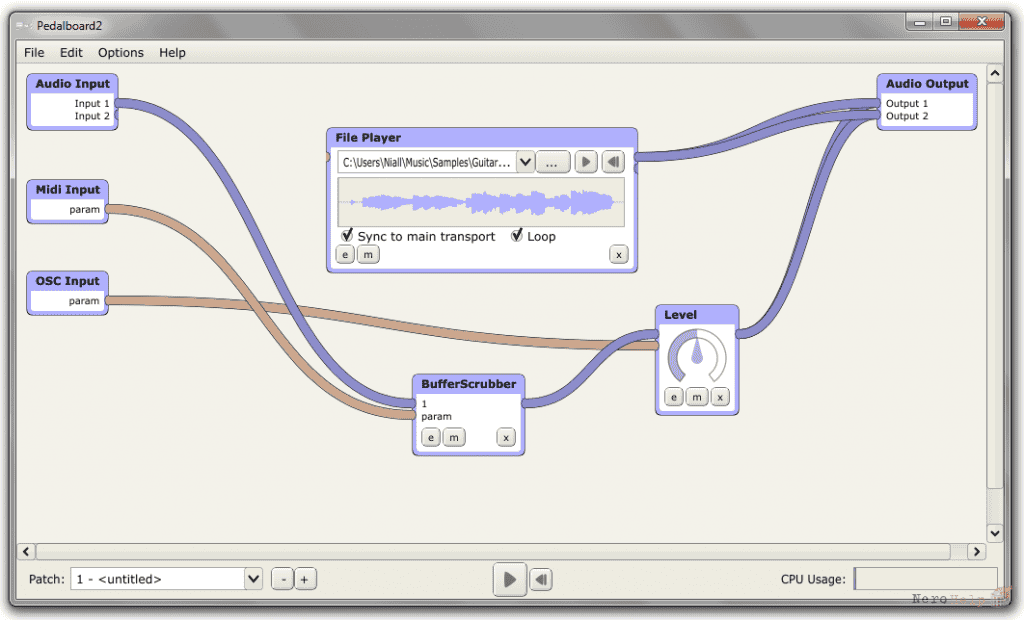Screen dimensions: 1024x620
Task: Open File Player mappings m button
Action: click(368, 254)
